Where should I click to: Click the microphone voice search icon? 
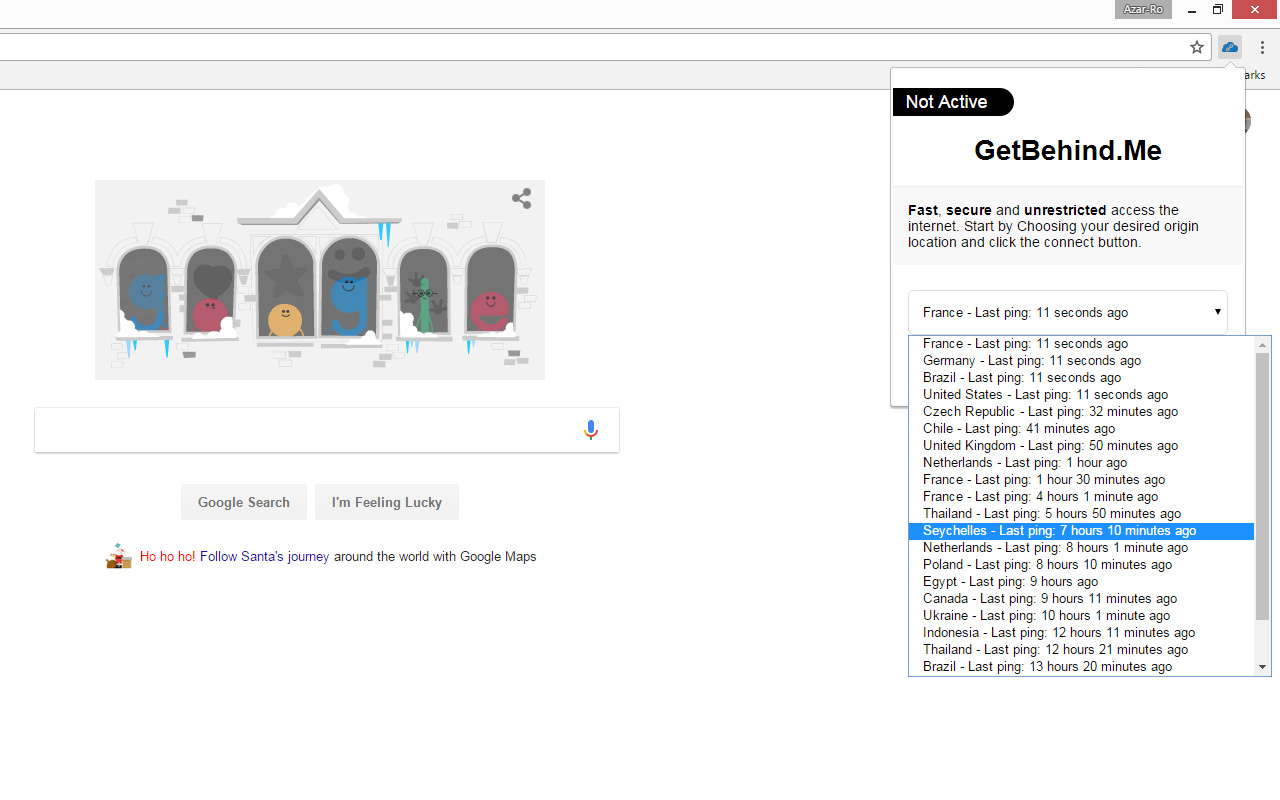point(591,430)
